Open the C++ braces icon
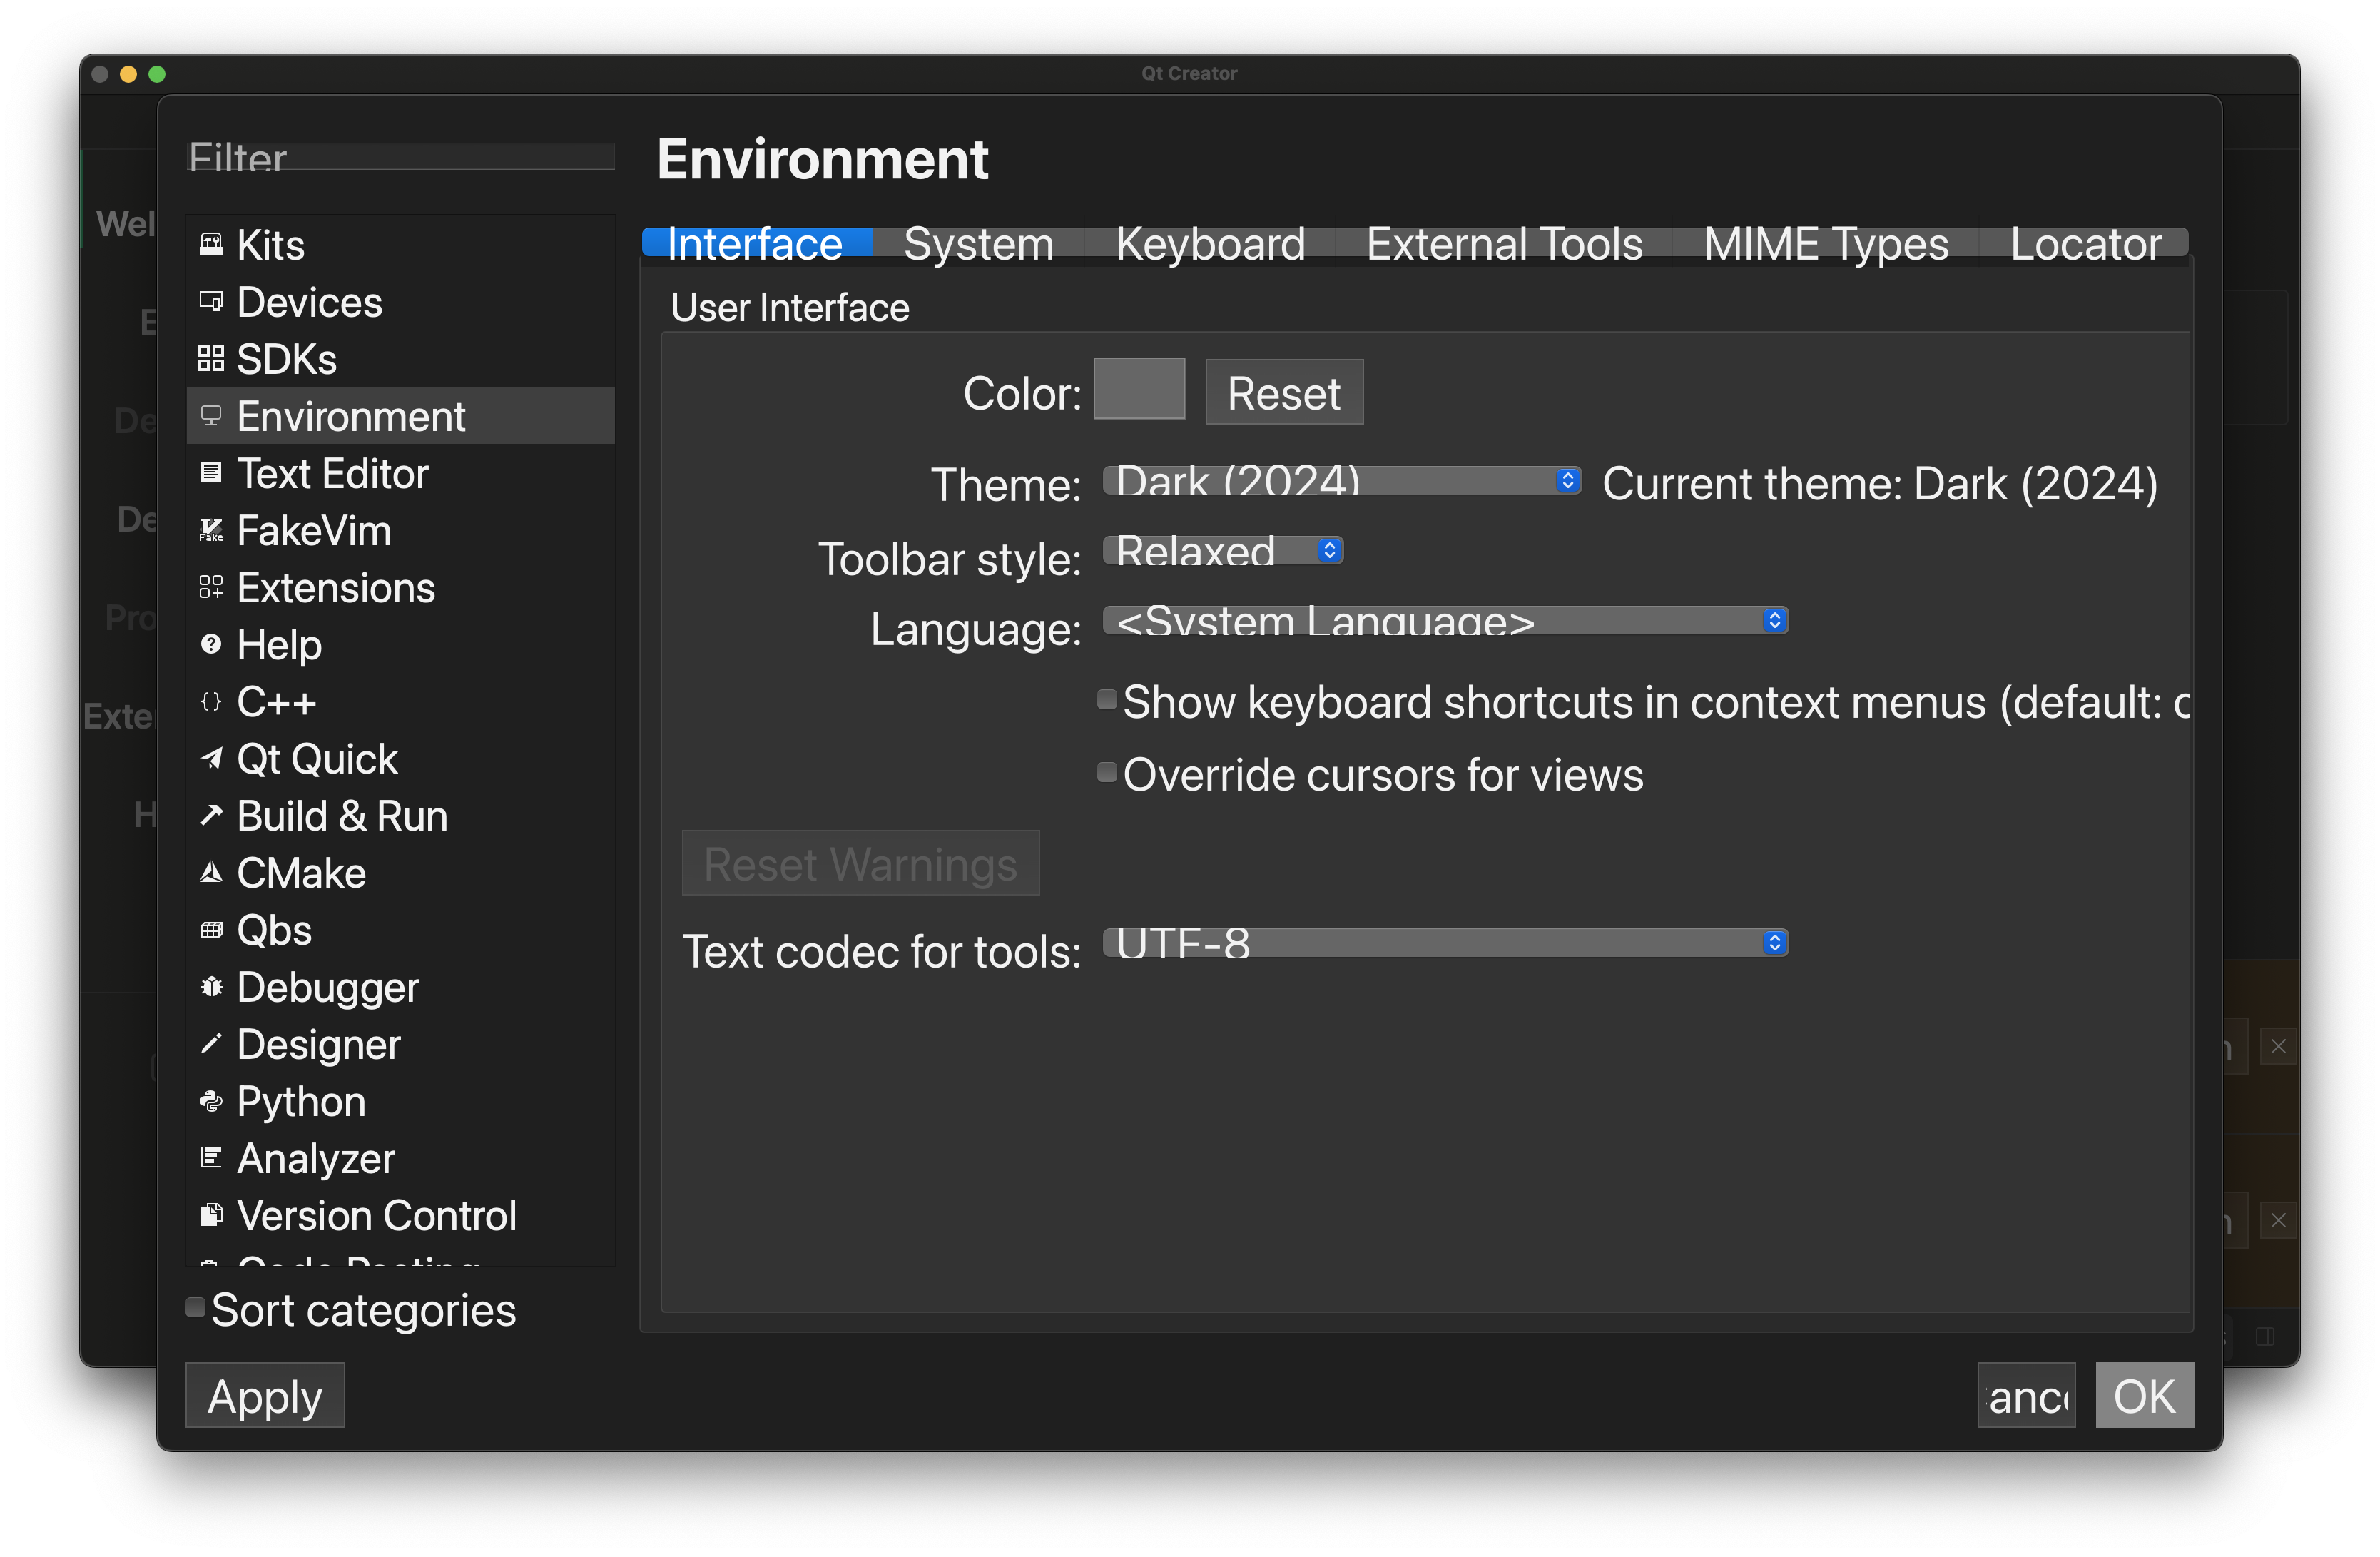2380x1557 pixels. tap(211, 701)
